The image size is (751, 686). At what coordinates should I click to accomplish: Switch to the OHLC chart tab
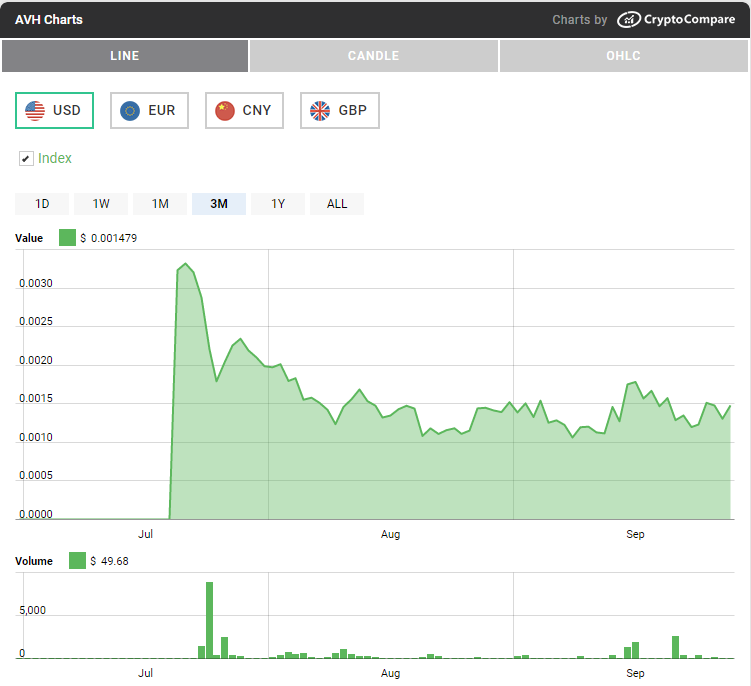point(624,56)
